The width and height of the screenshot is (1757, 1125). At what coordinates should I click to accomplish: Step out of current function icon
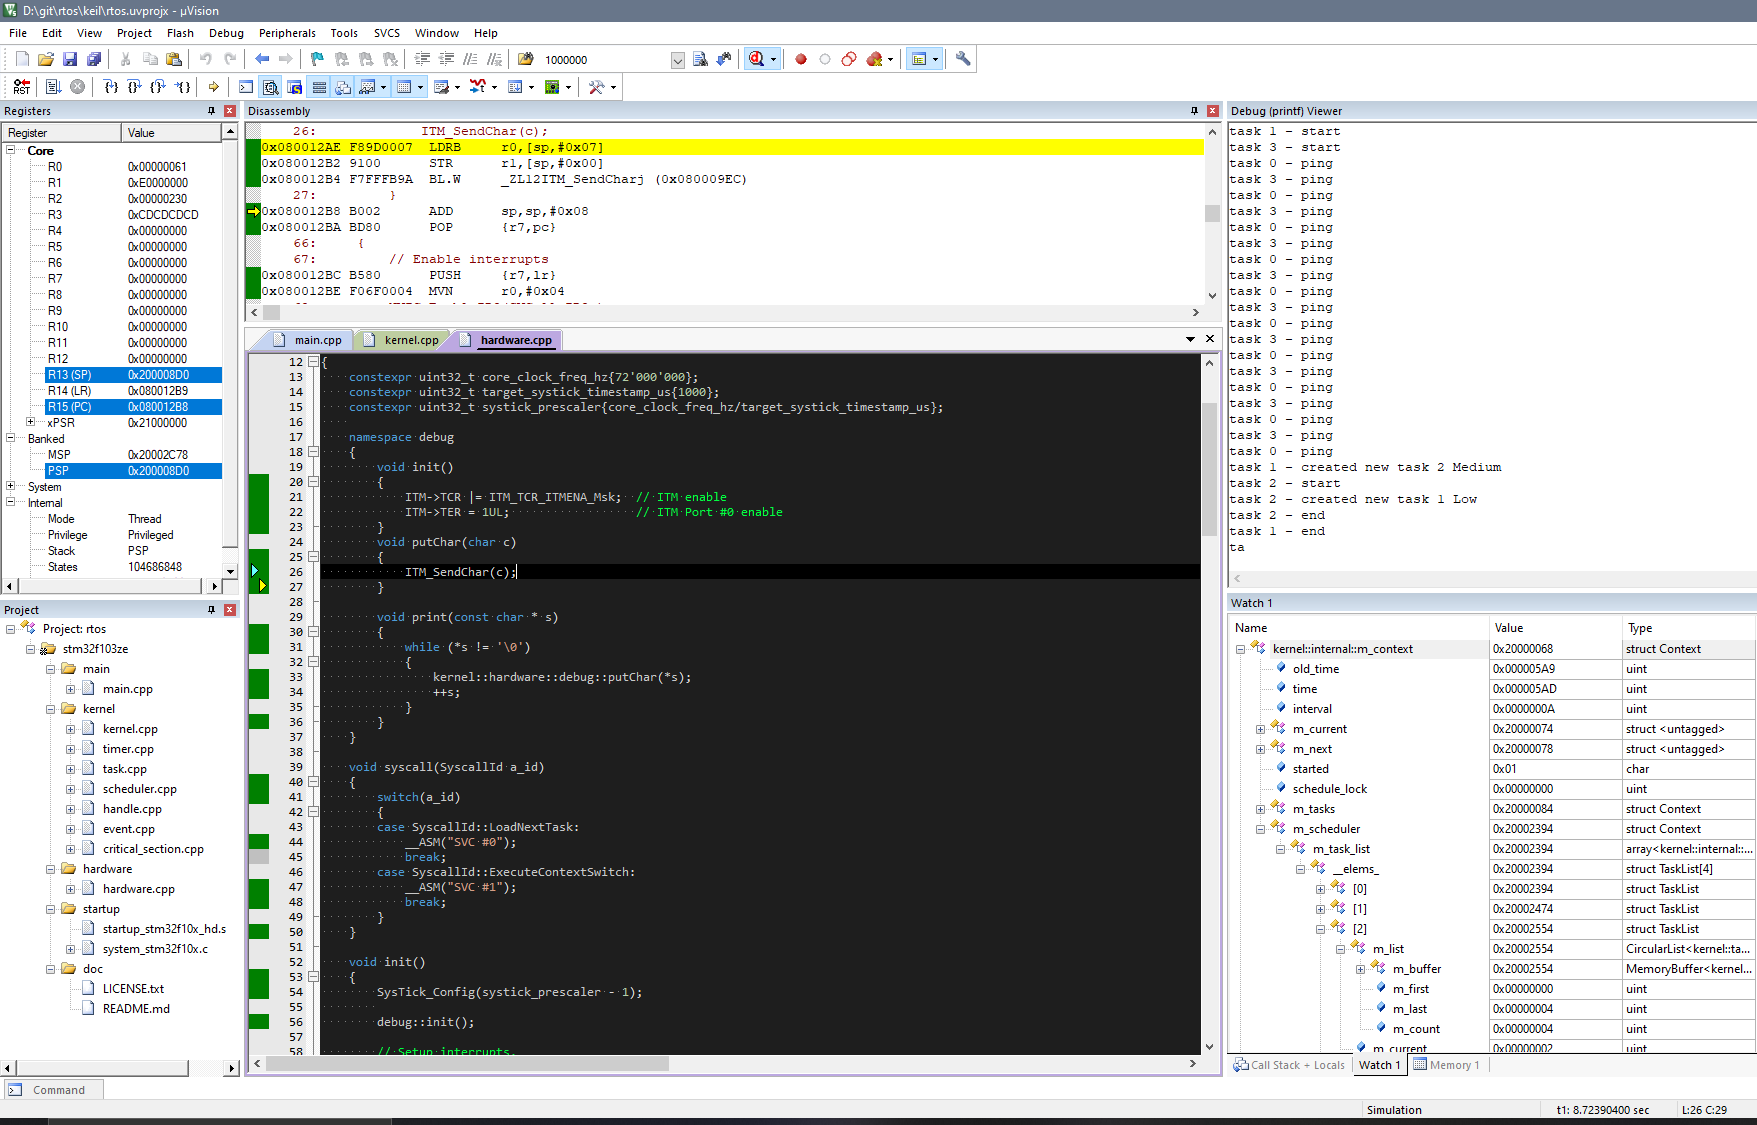(x=159, y=87)
